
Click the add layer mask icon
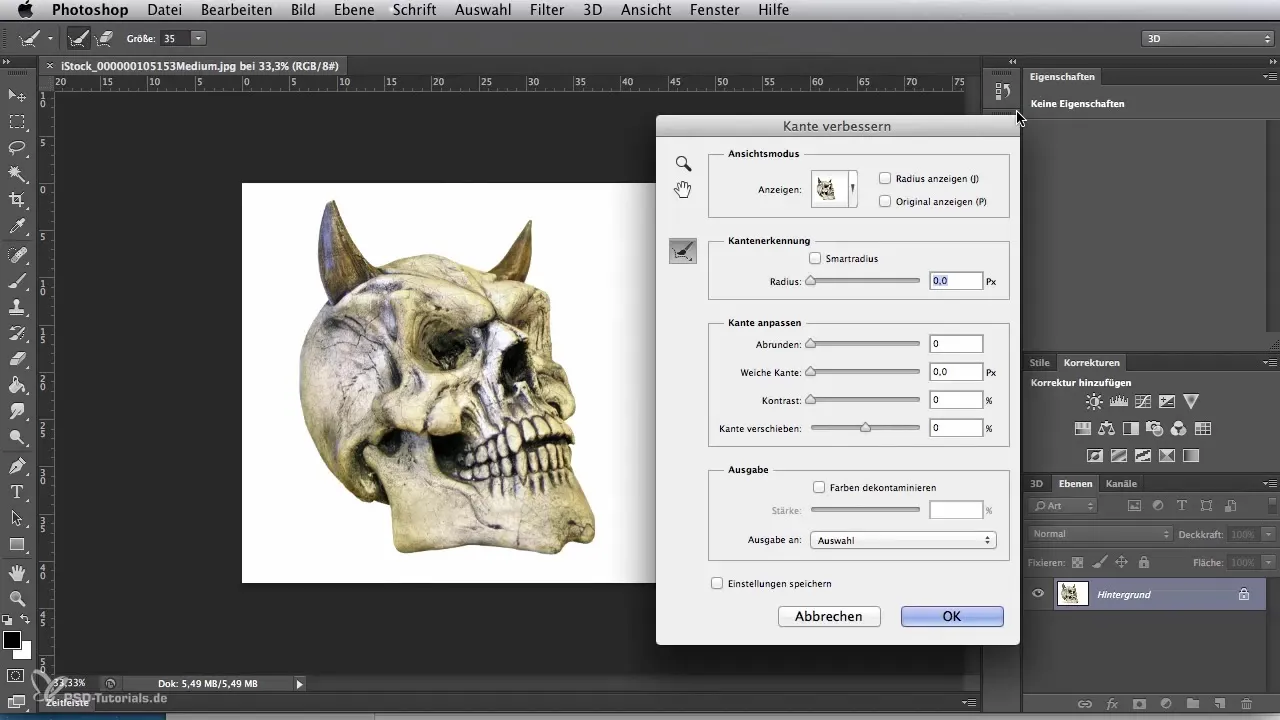(x=1139, y=704)
